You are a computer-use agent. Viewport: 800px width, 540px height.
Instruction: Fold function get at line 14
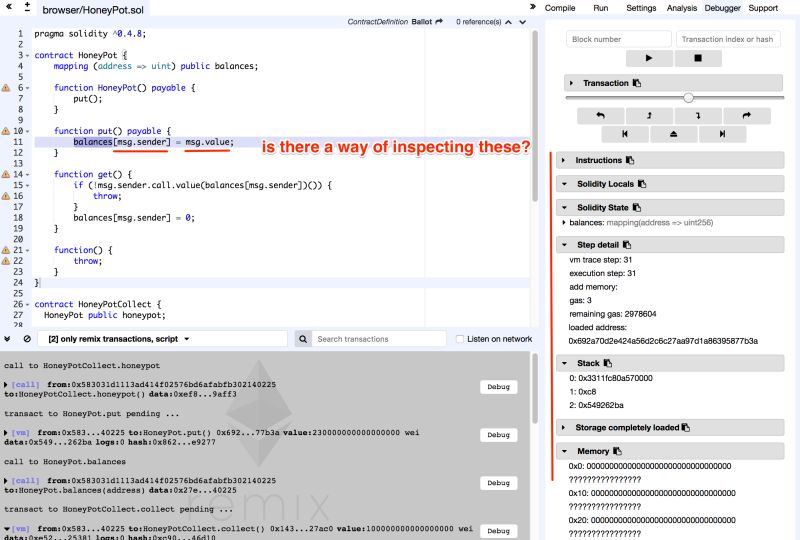[28, 175]
